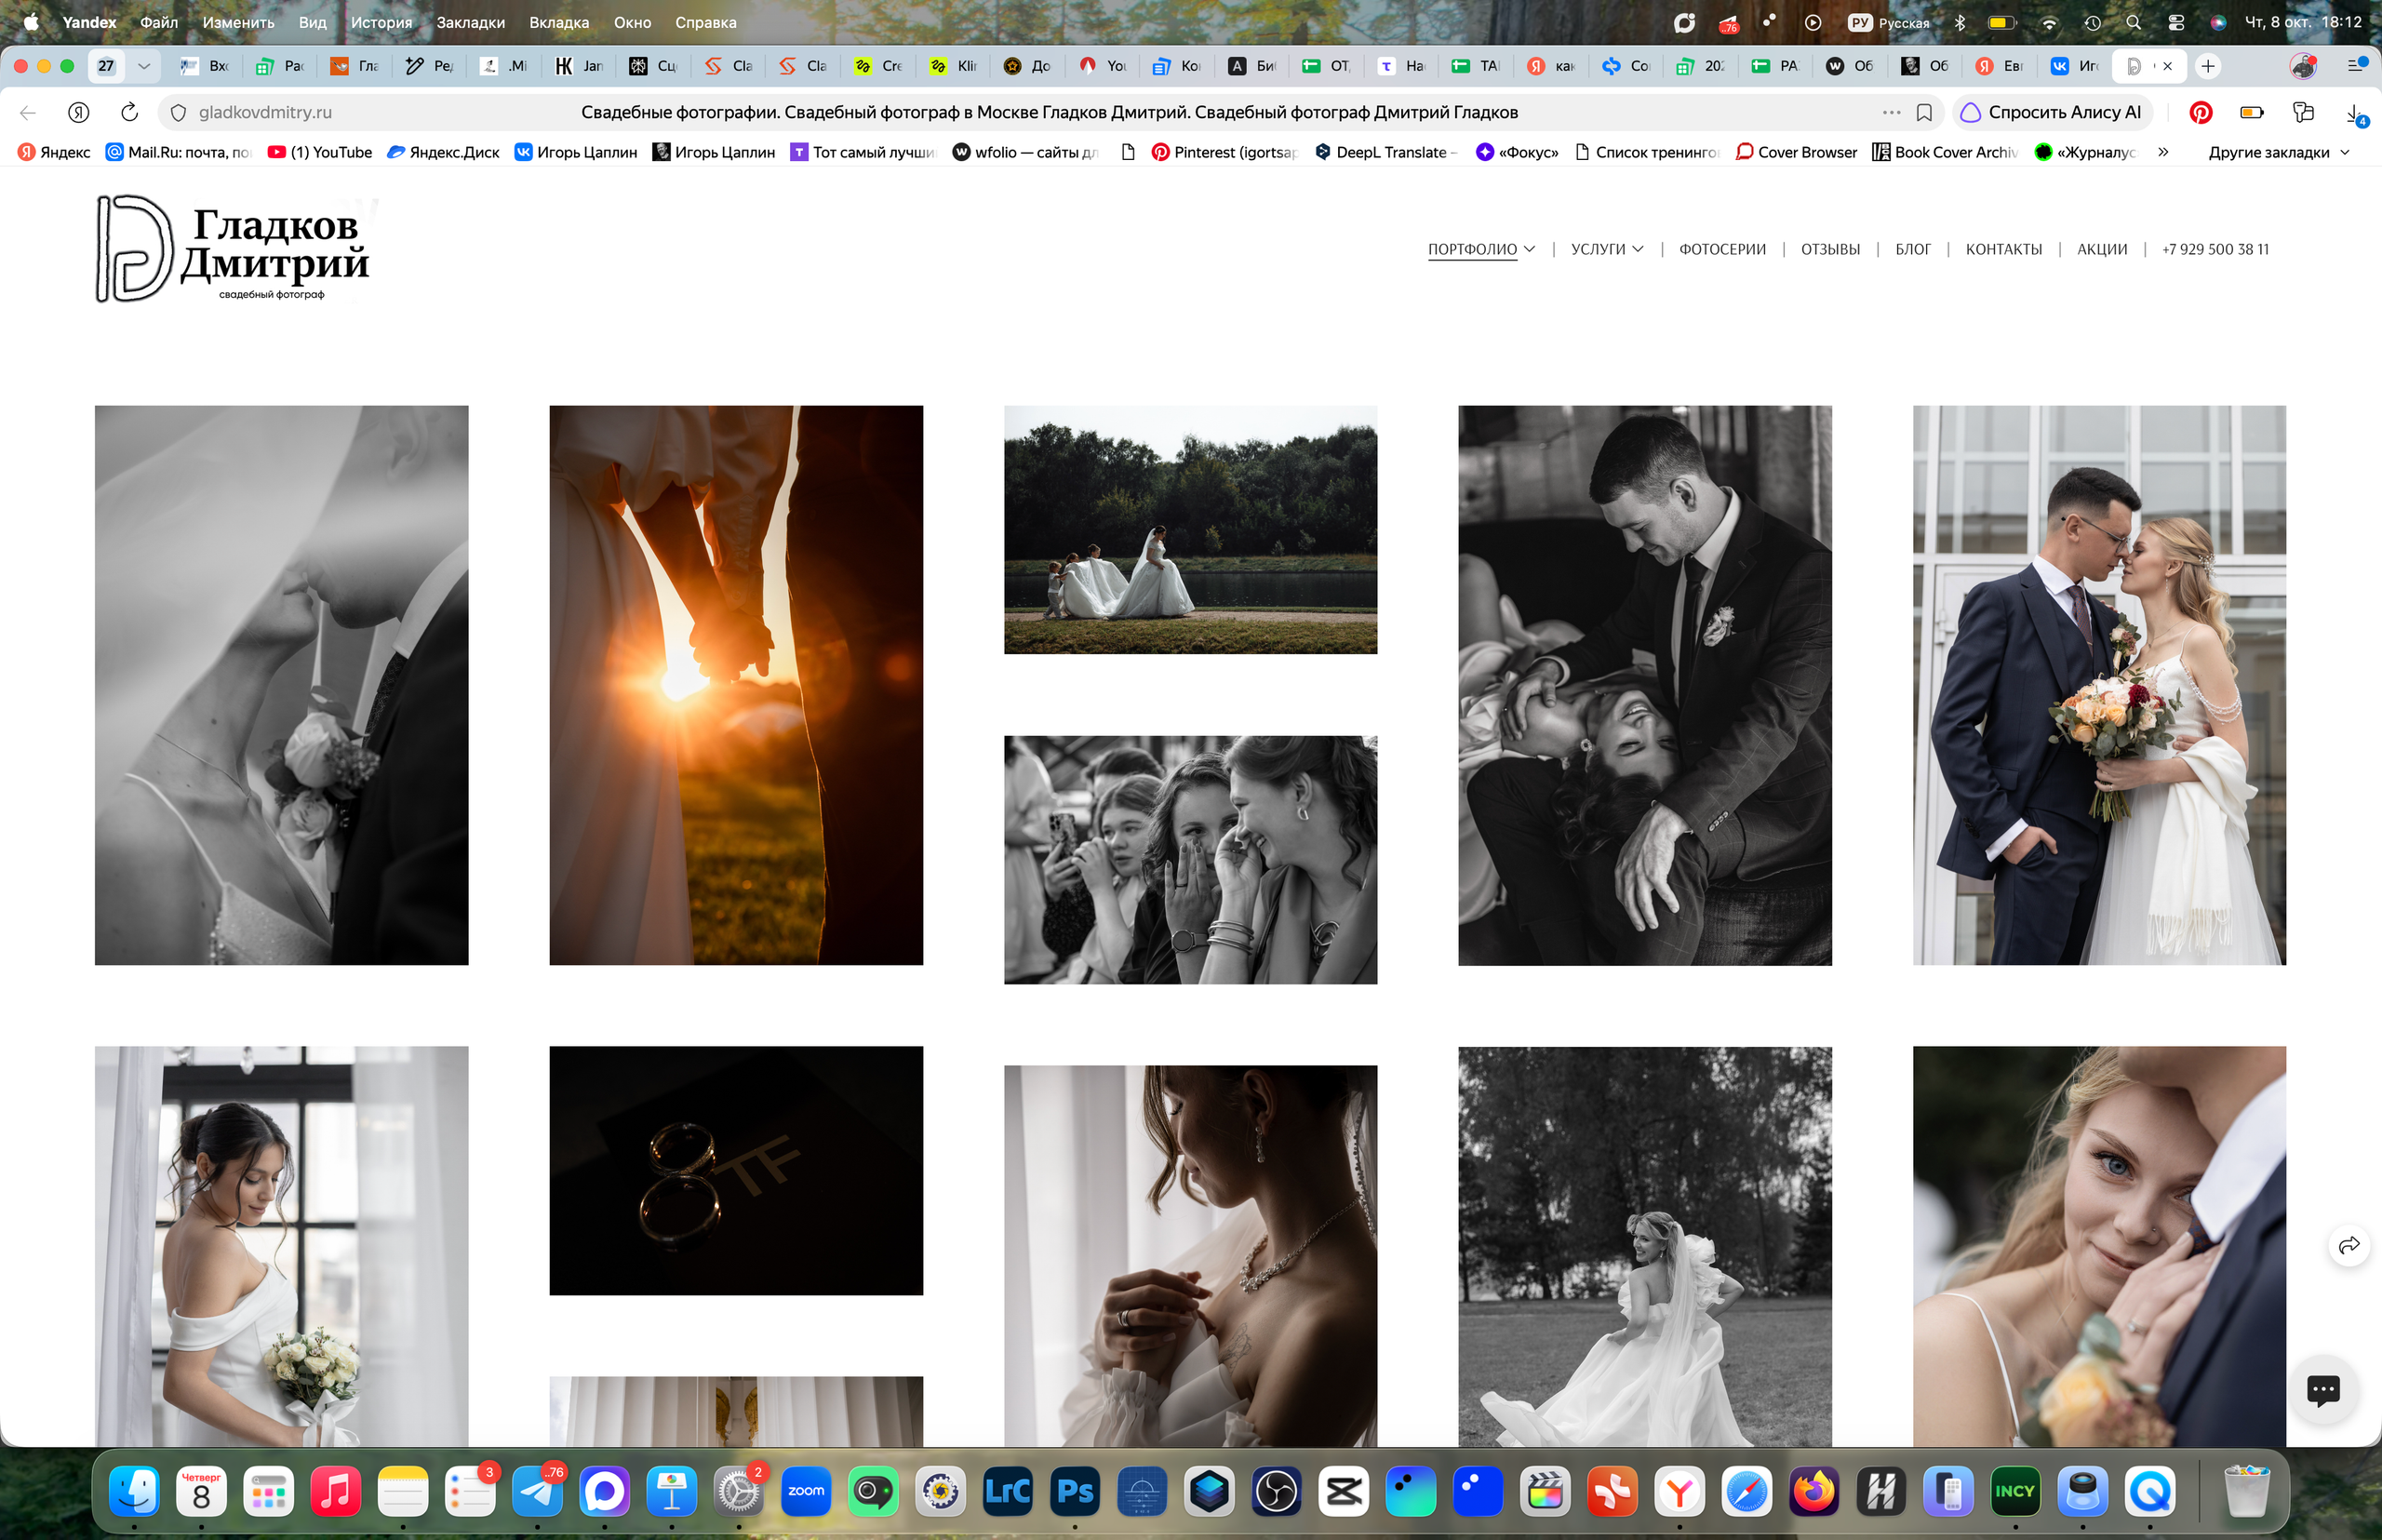Viewport: 2382px width, 1540px height.
Task: Open the chat widget bubble on page
Action: point(2322,1389)
